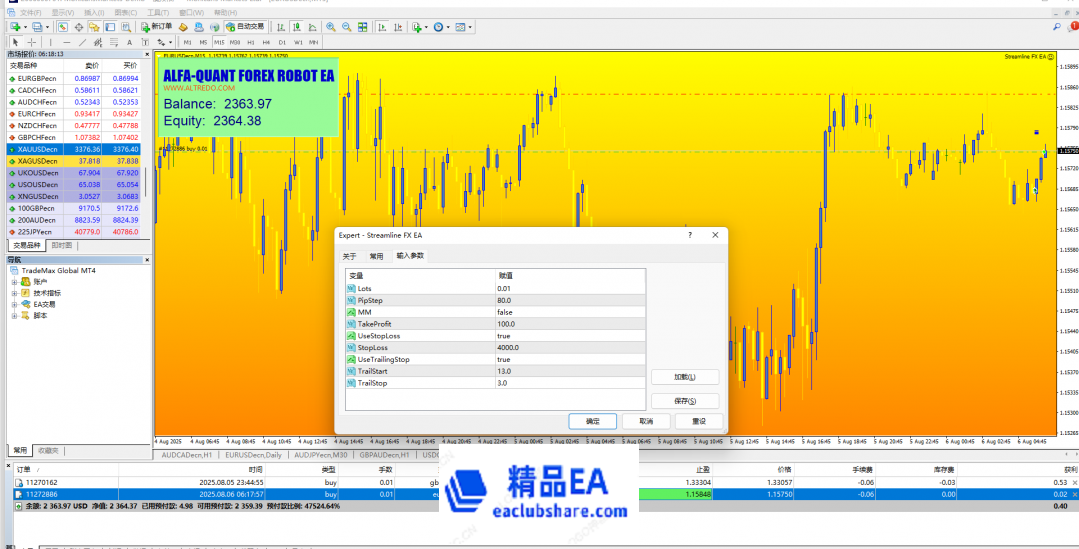Click the Lots value field 0.01

570,288
